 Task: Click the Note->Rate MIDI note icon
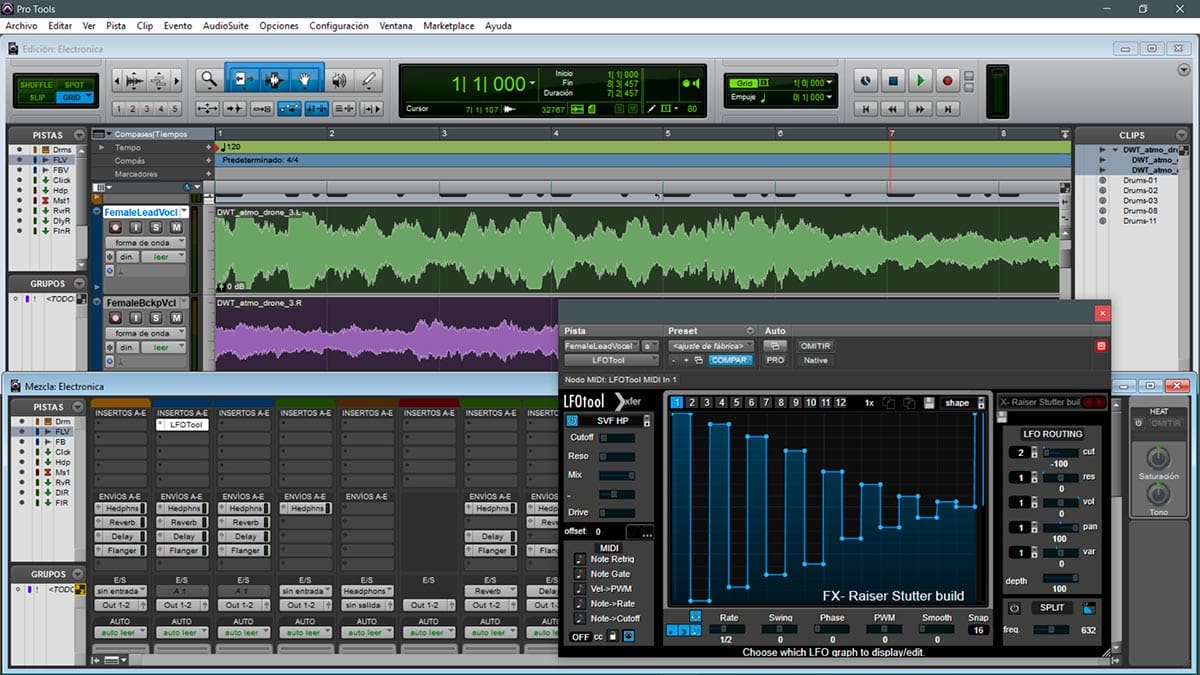(x=580, y=604)
